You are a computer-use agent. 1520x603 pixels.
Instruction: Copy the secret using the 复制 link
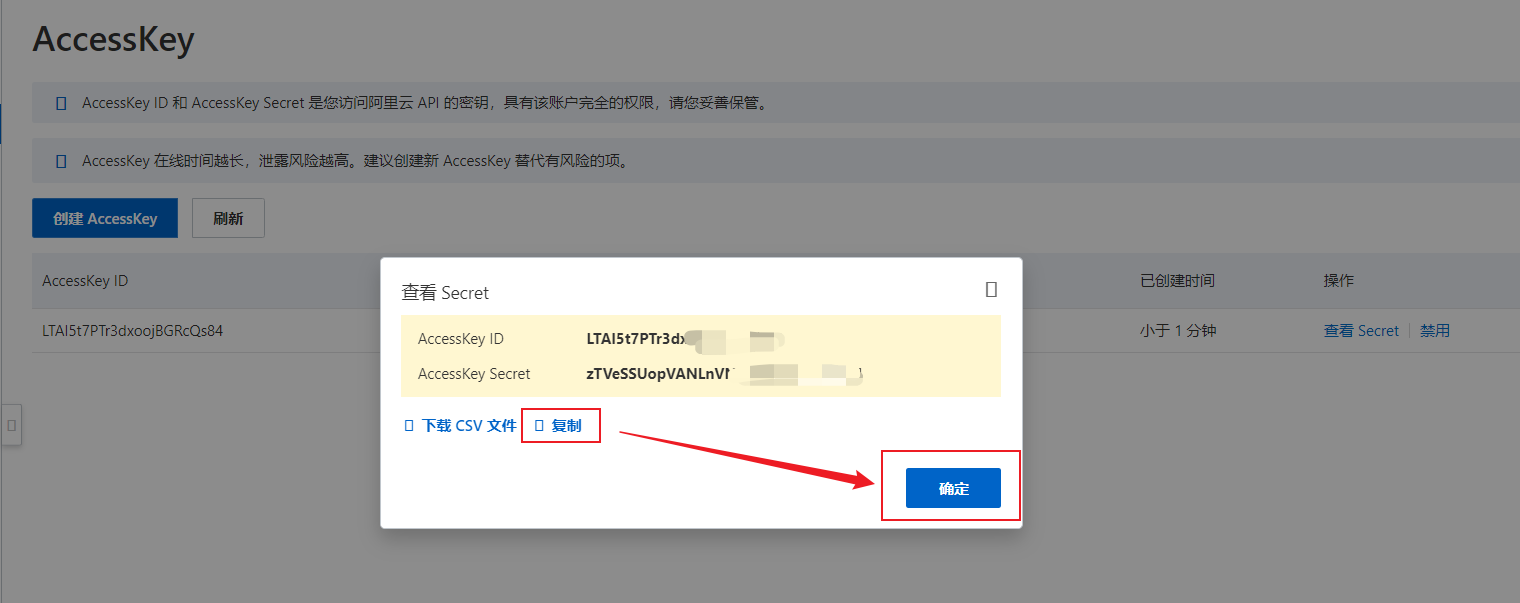click(566, 424)
